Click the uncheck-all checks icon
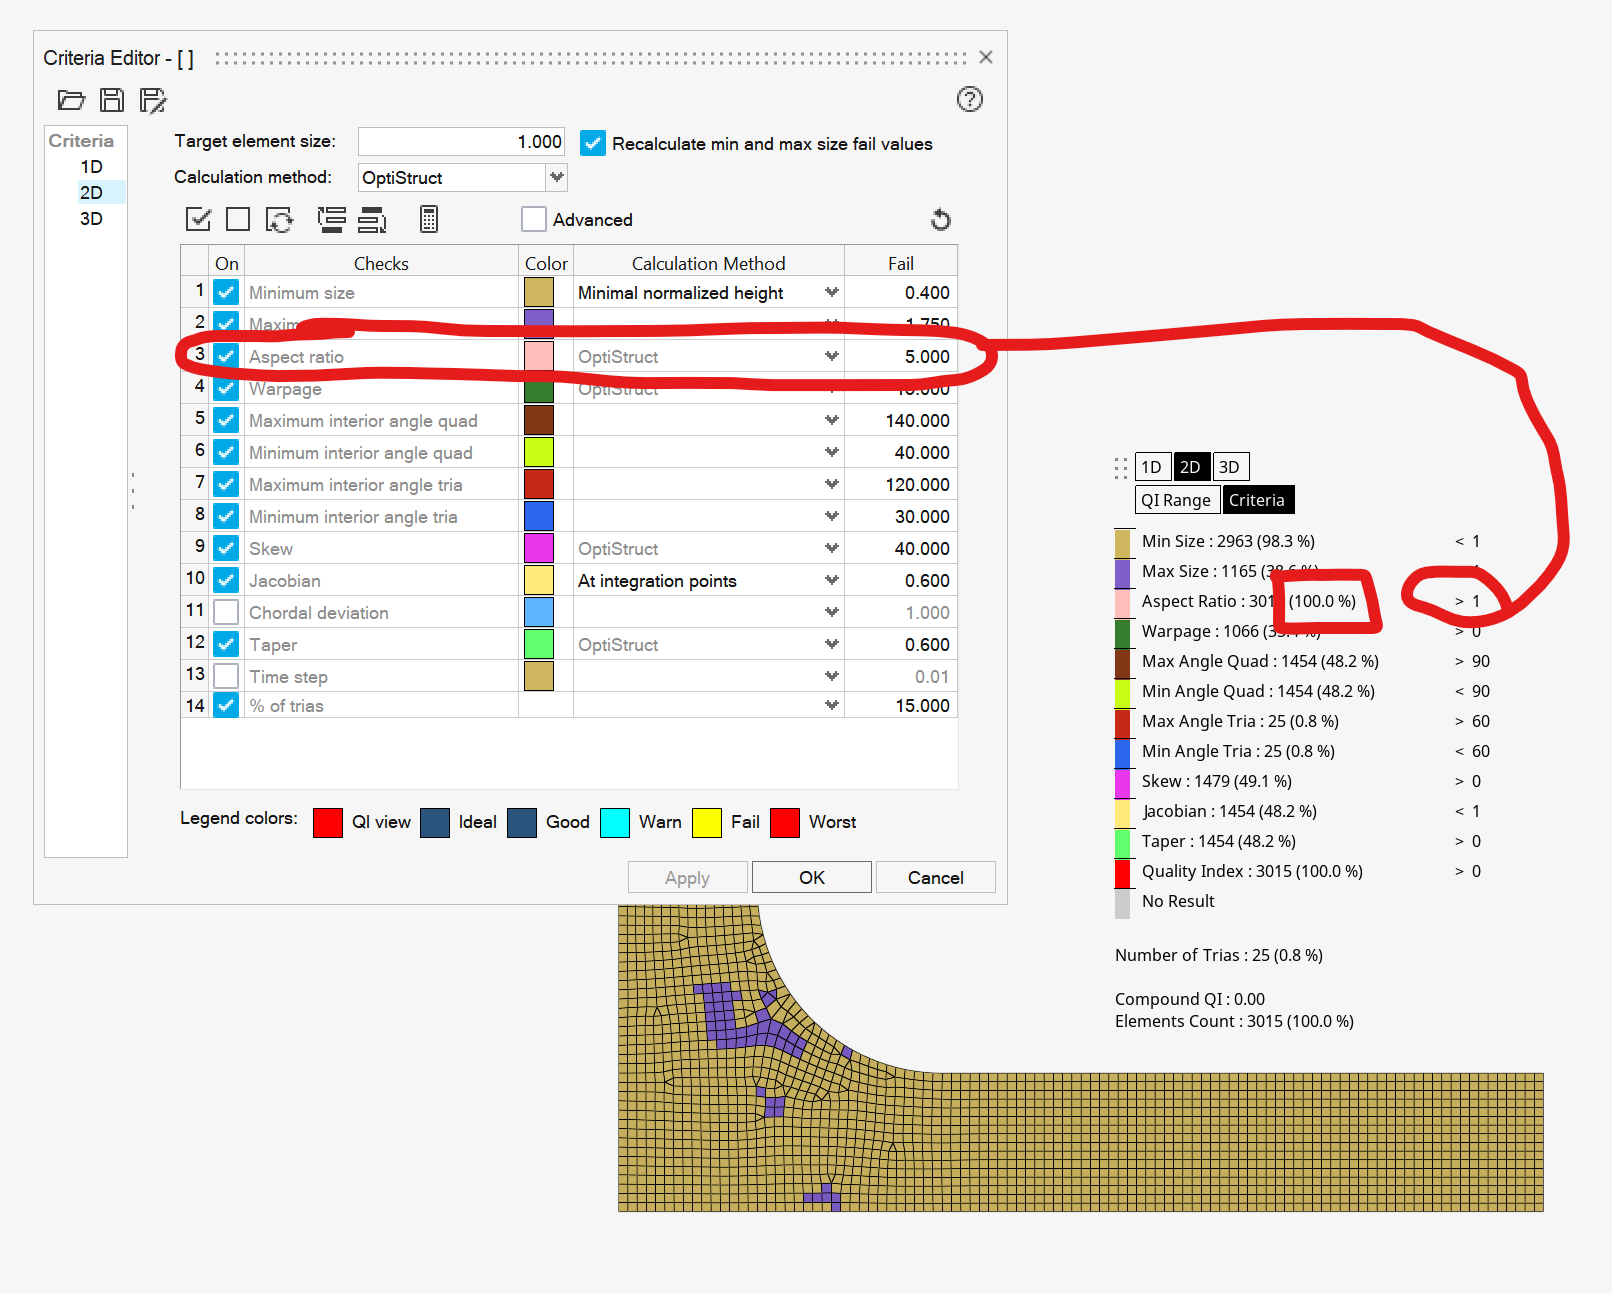1612x1293 pixels. click(238, 219)
